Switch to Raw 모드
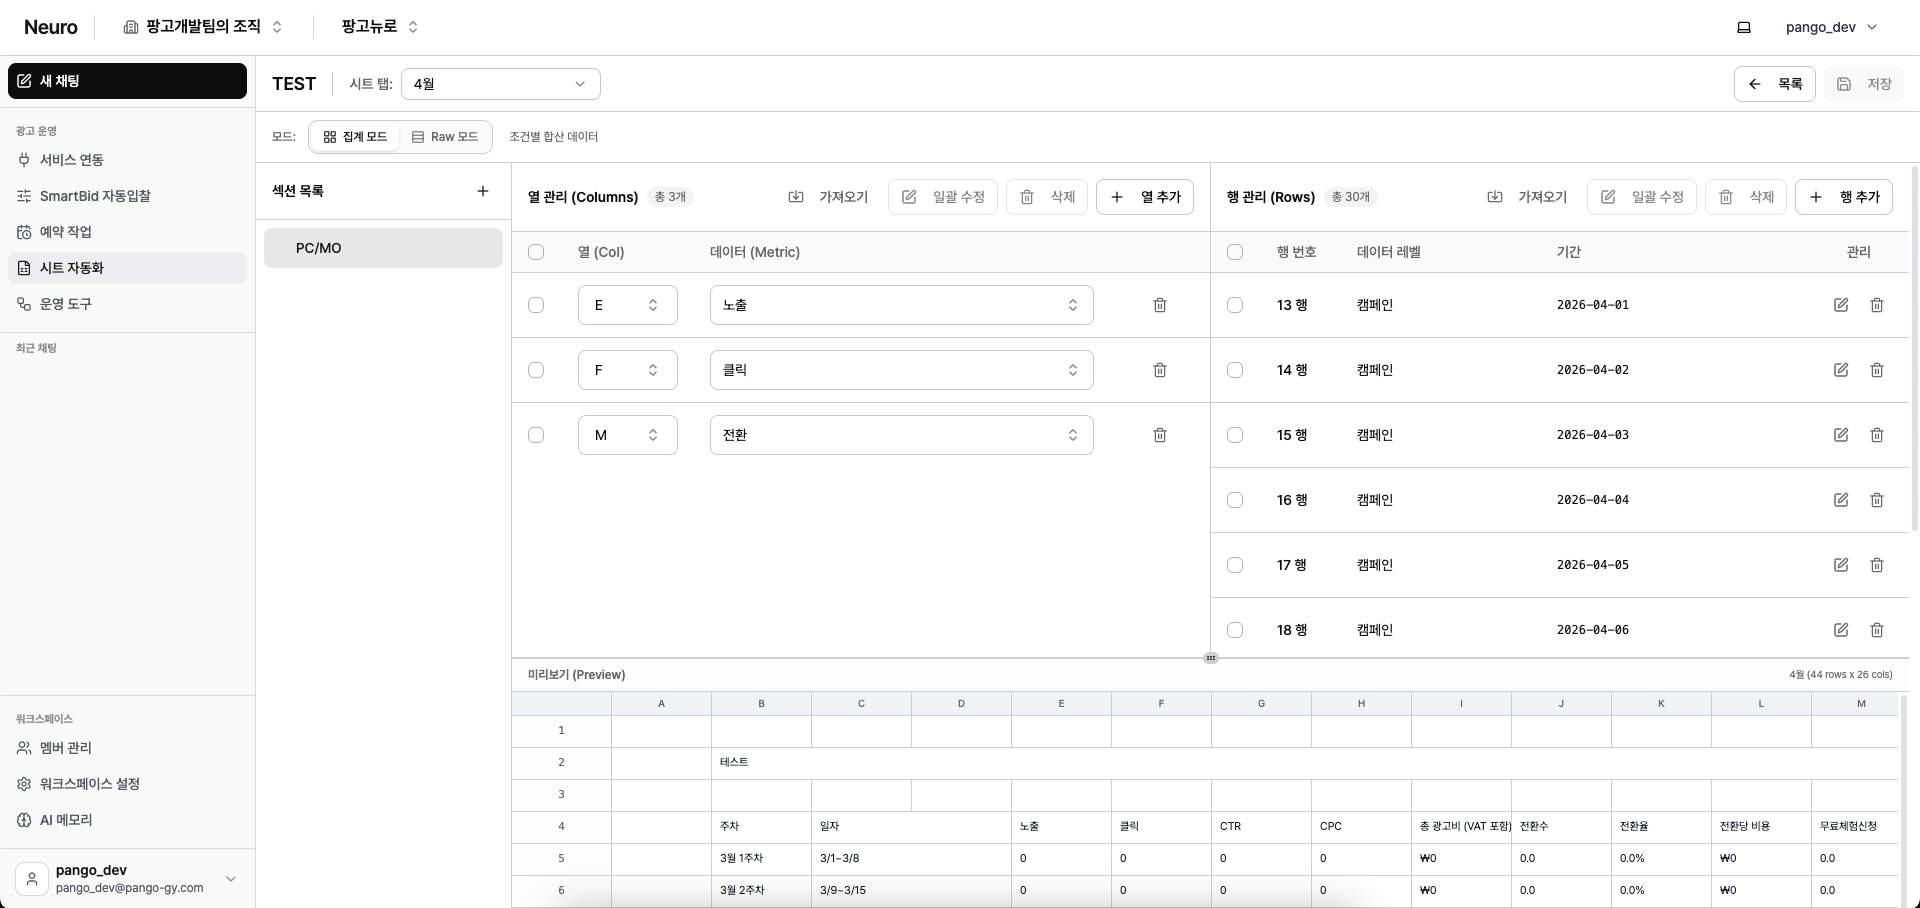 coord(445,137)
